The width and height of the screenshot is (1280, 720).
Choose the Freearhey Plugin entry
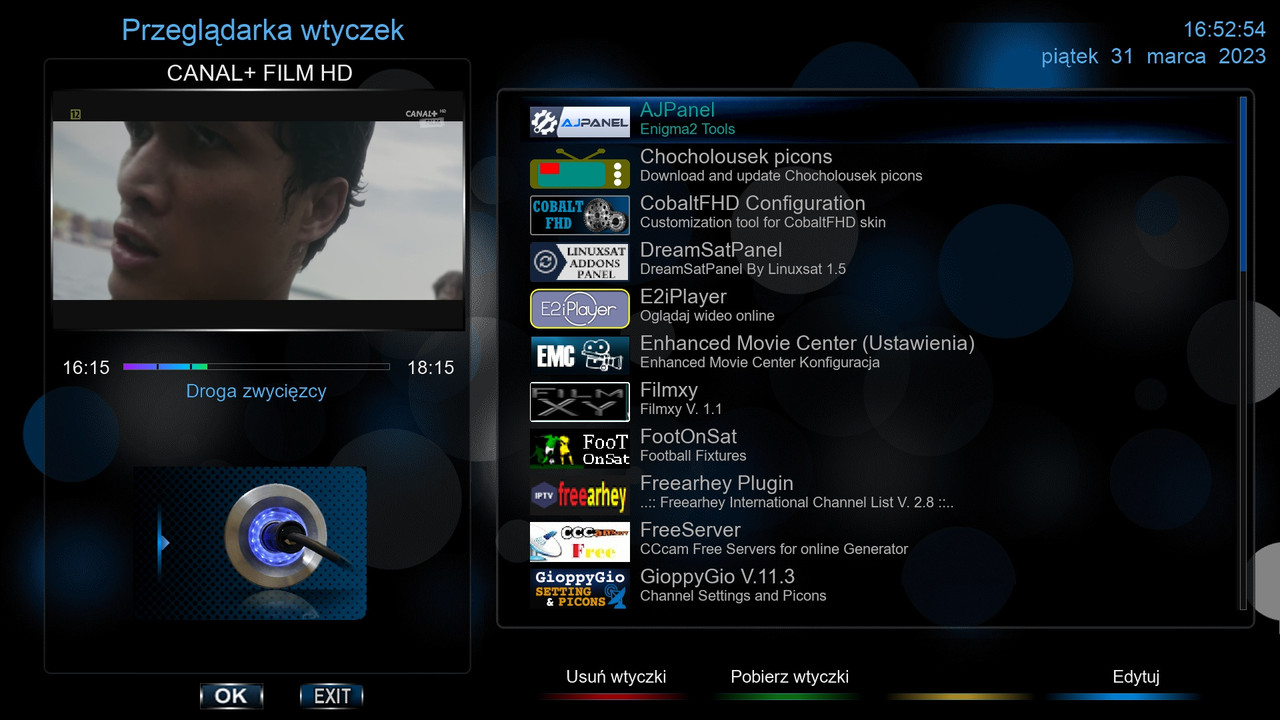click(x=717, y=483)
